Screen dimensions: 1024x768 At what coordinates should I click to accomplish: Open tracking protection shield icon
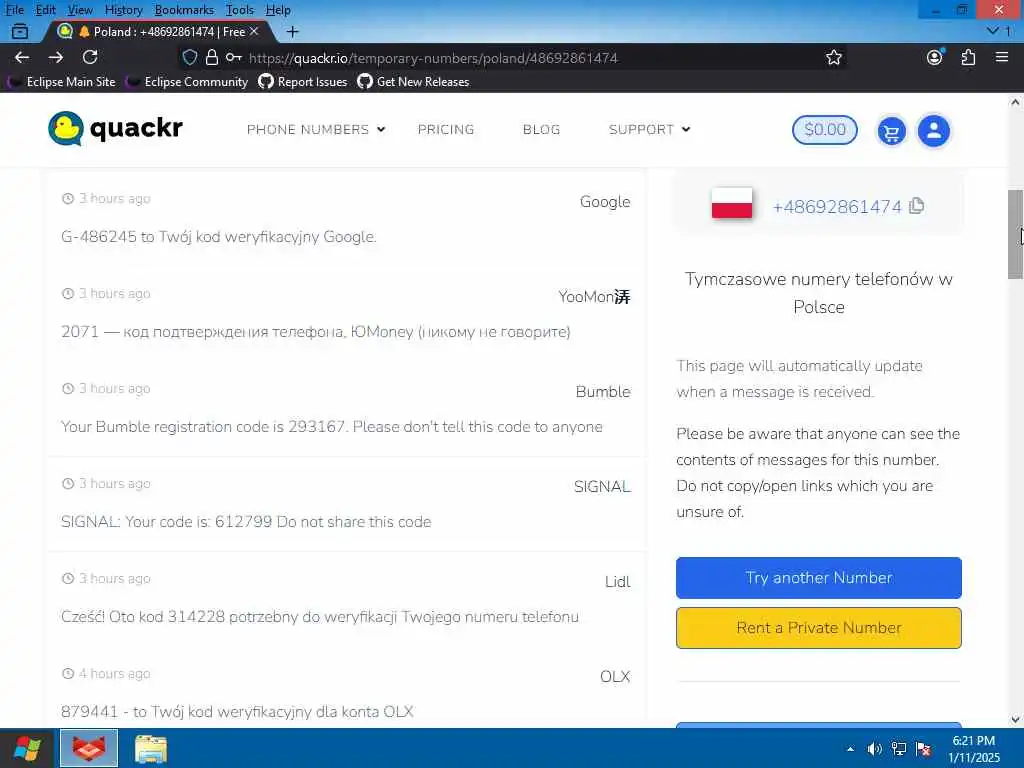point(189,57)
